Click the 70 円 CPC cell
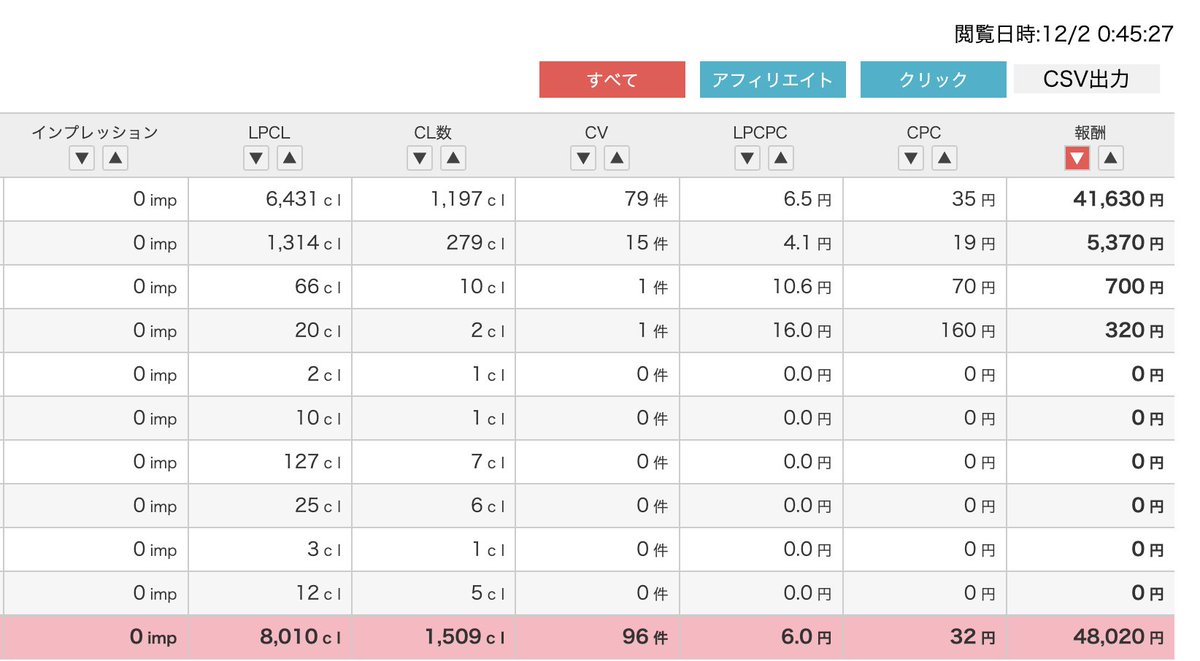This screenshot has height=661, width=1200. coord(925,287)
